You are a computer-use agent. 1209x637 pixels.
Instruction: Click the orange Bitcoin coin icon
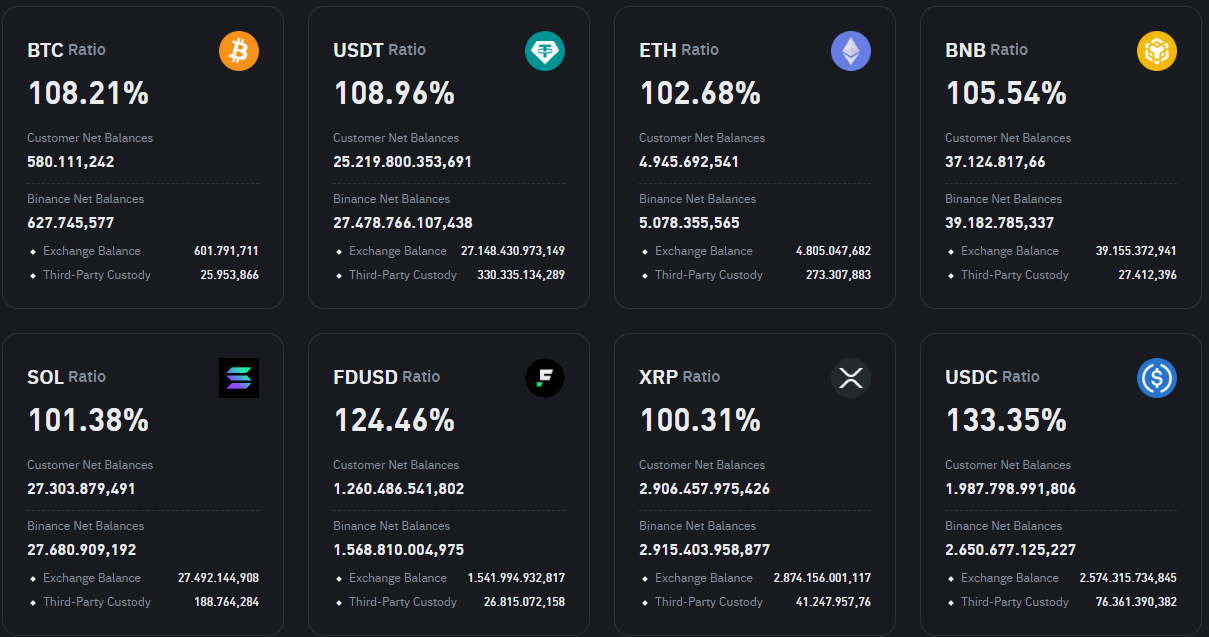[239, 51]
